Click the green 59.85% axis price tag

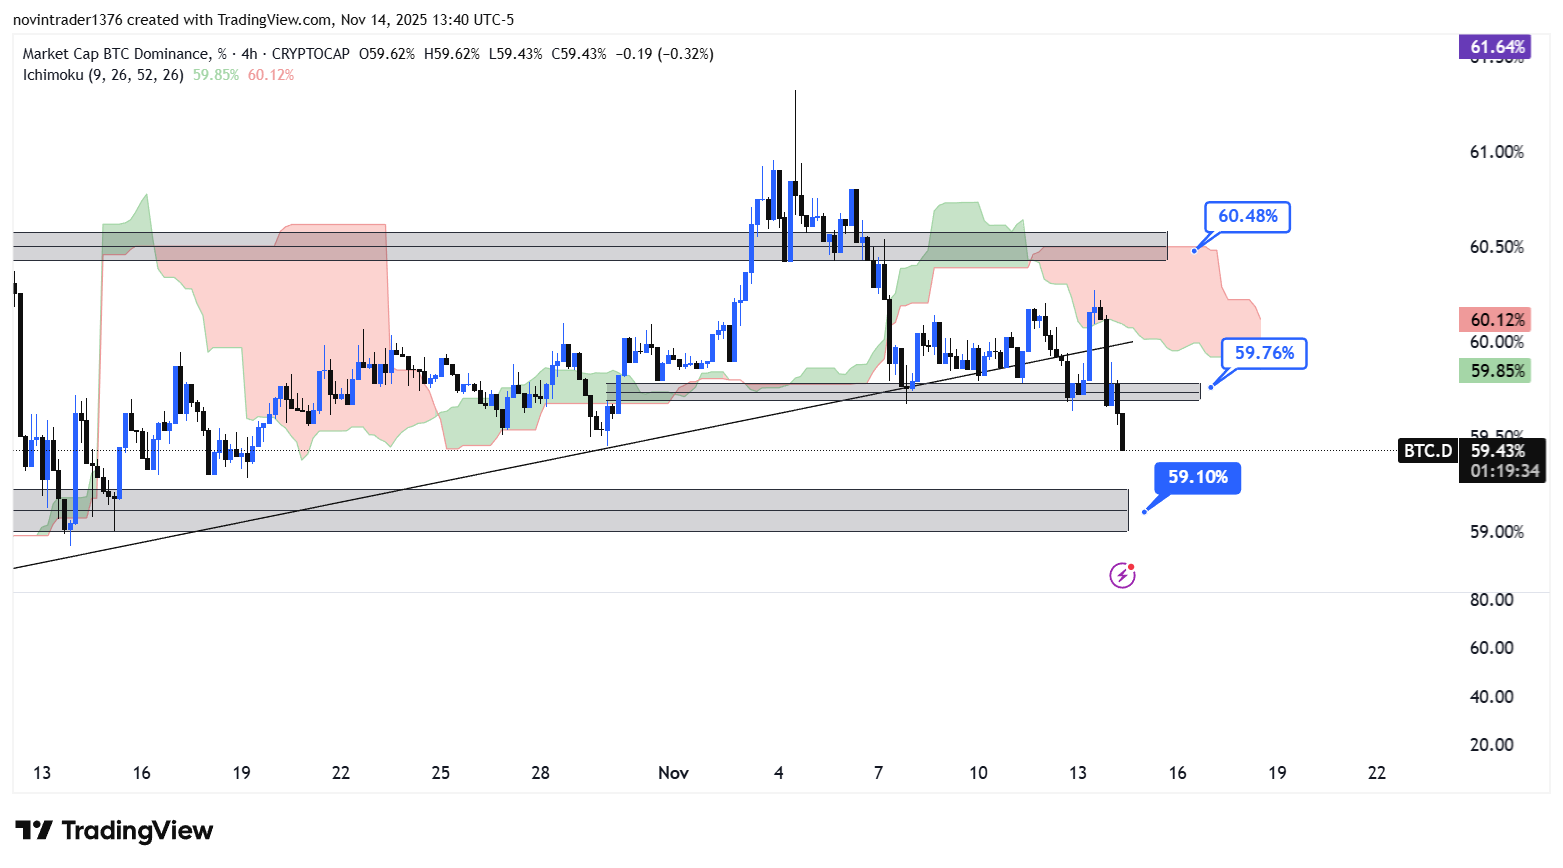(1496, 371)
